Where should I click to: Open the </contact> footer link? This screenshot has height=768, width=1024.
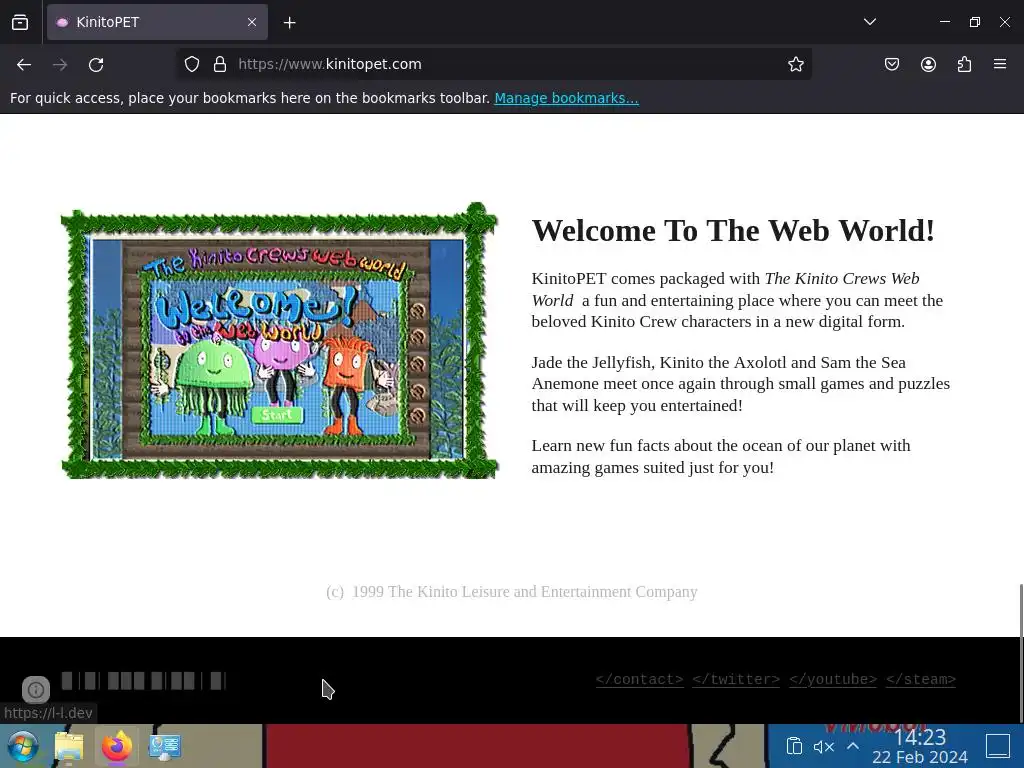(x=639, y=679)
